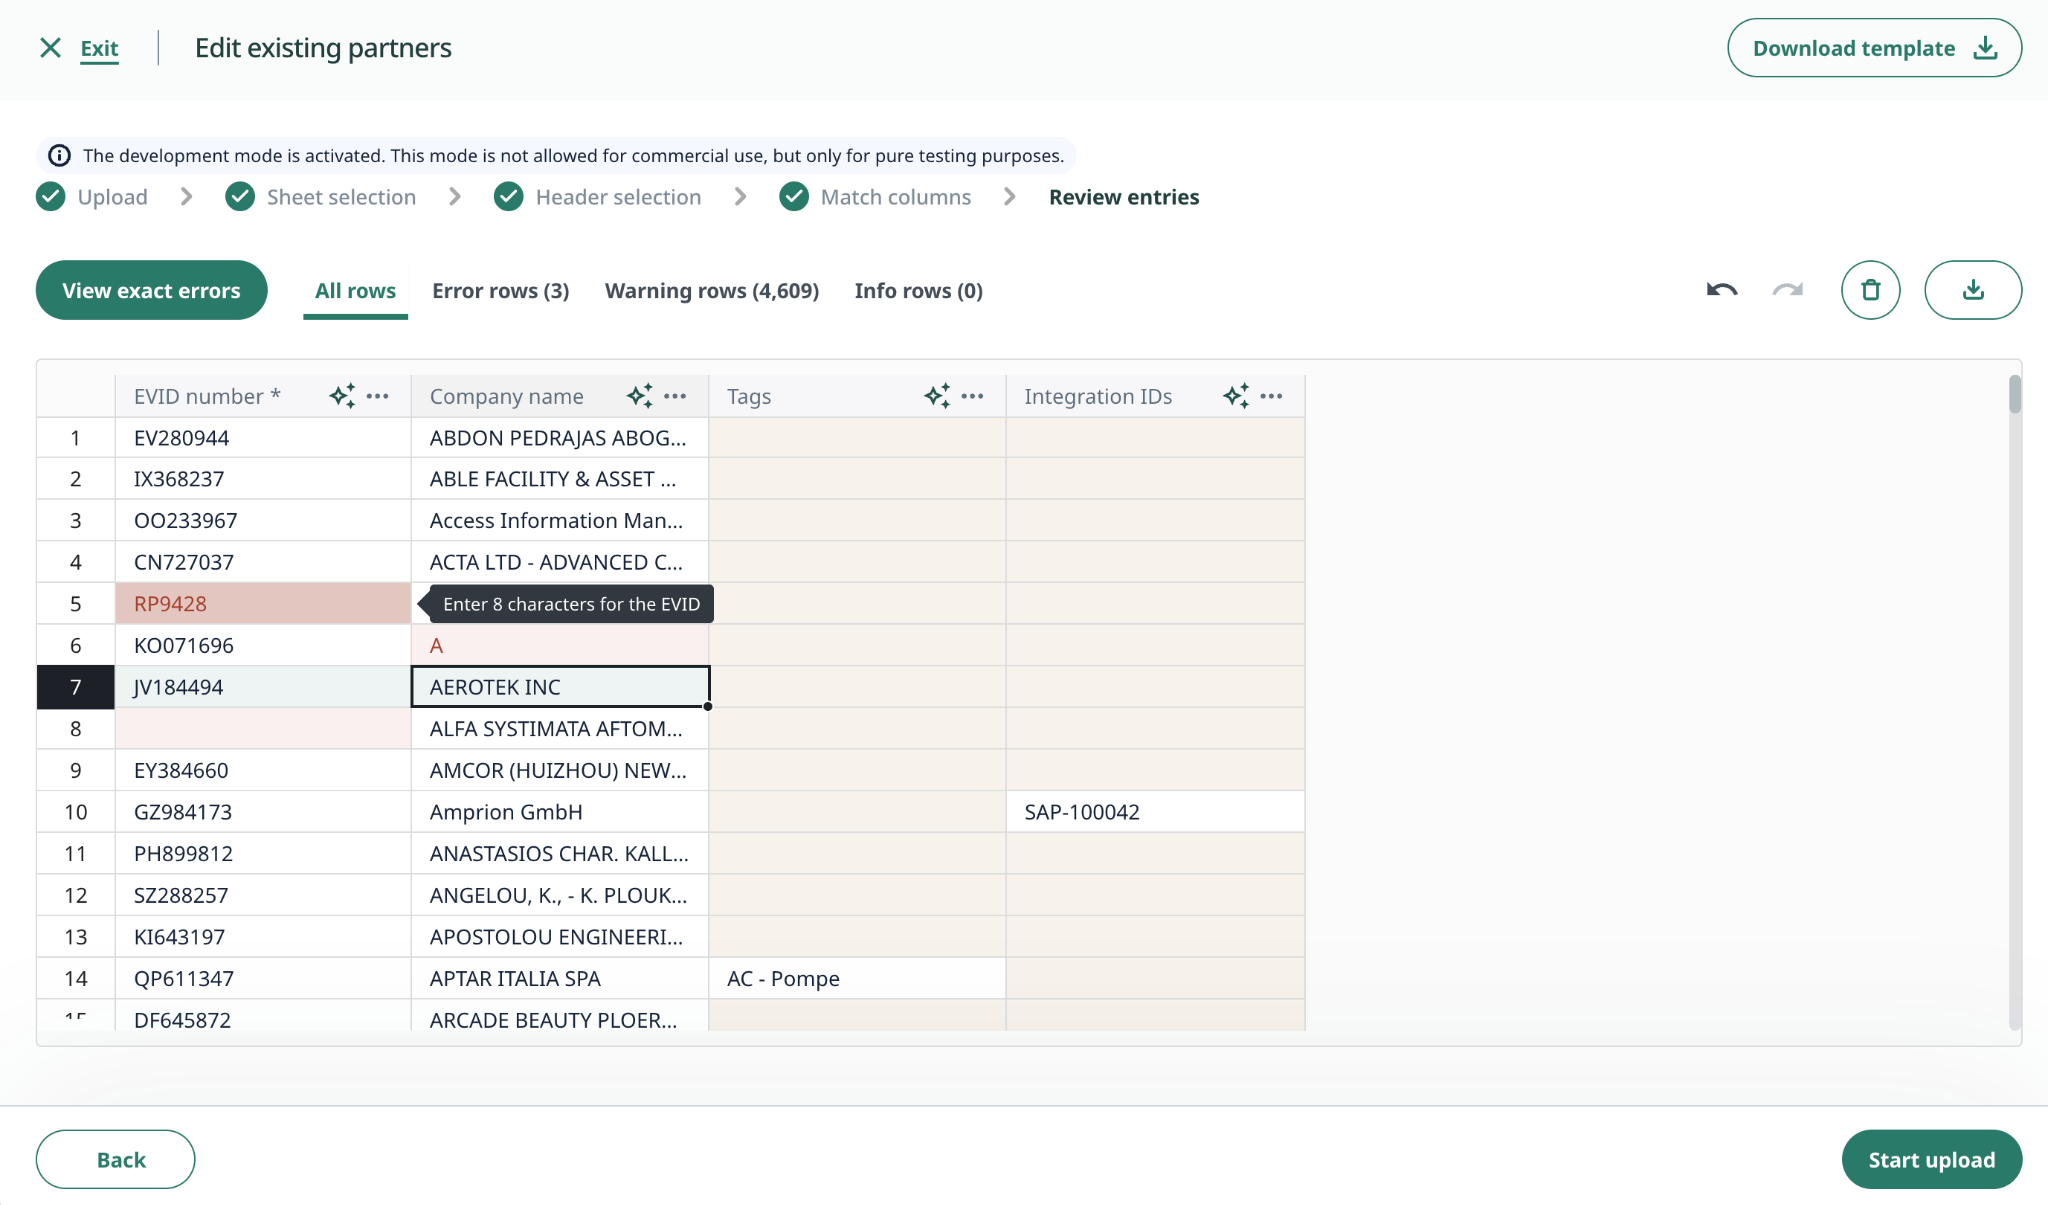The image size is (2048, 1205).
Task: Click the AI sparkle icon in Company name column
Action: pos(640,396)
